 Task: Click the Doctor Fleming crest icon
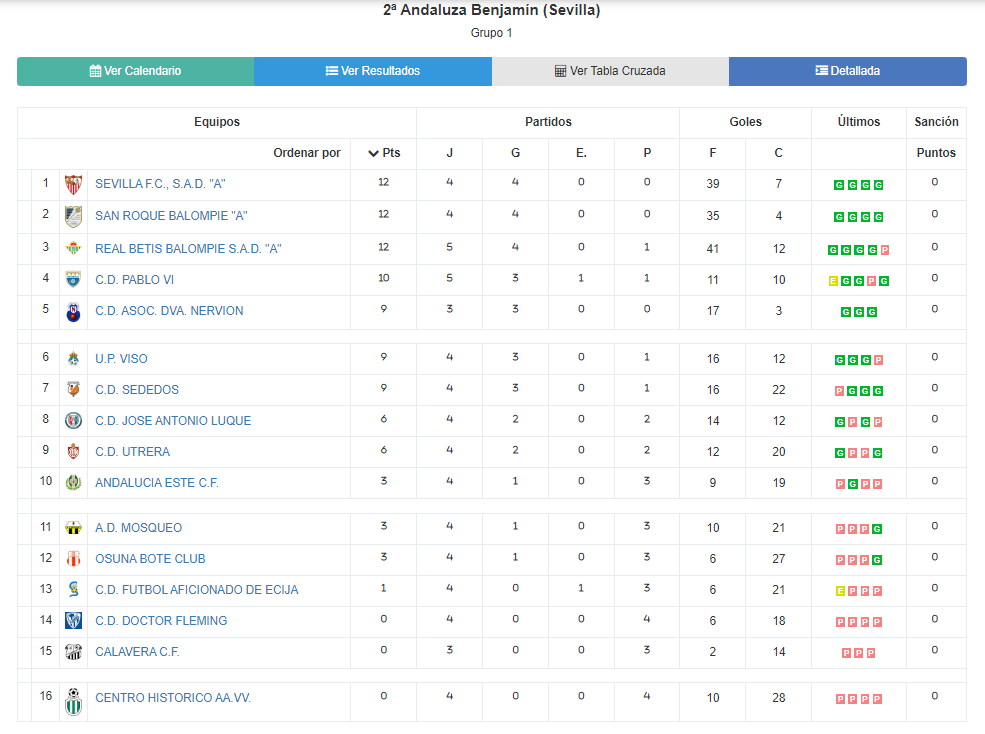point(73,621)
